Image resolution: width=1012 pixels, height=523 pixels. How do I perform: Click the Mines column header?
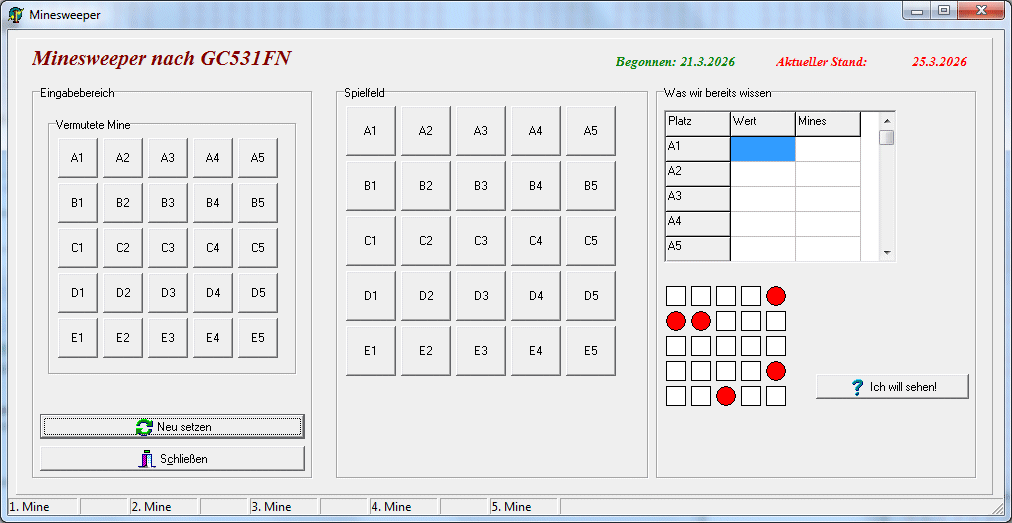coord(827,122)
